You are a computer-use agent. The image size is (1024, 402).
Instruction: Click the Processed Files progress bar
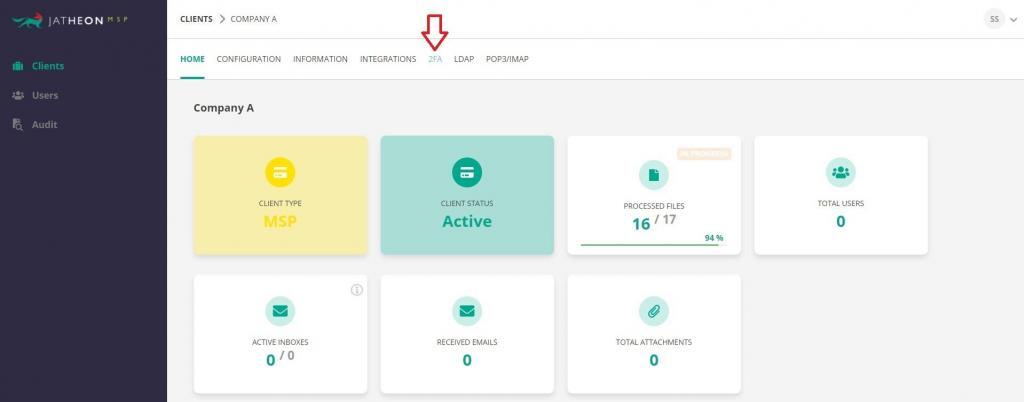tap(652, 245)
